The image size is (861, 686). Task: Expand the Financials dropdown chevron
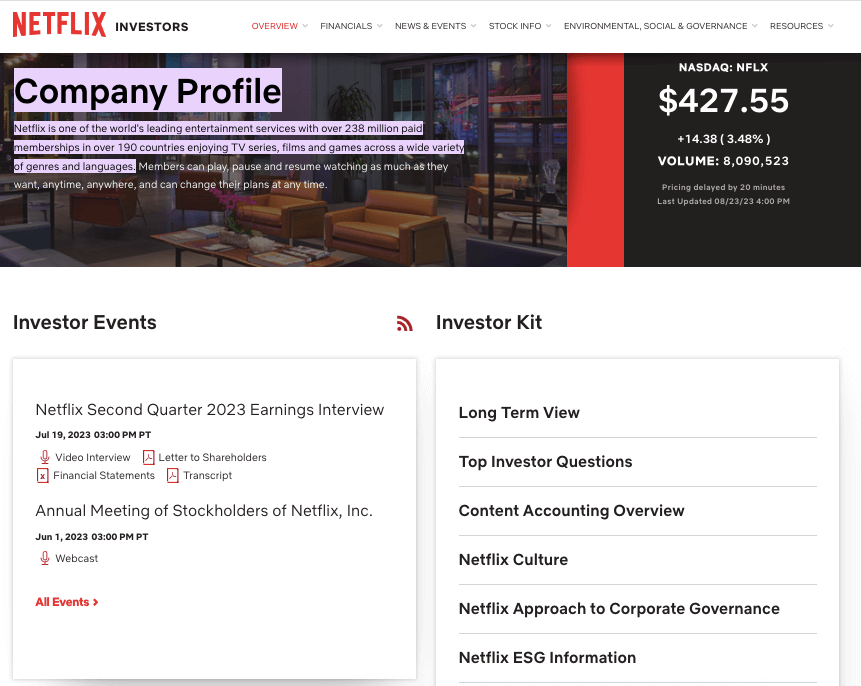pyautogui.click(x=379, y=26)
